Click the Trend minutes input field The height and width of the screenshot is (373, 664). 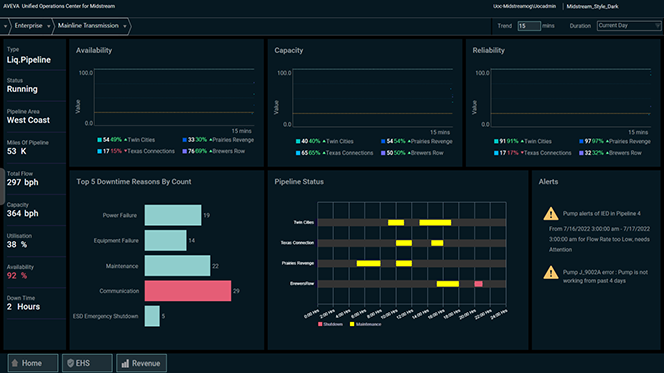pyautogui.click(x=529, y=26)
